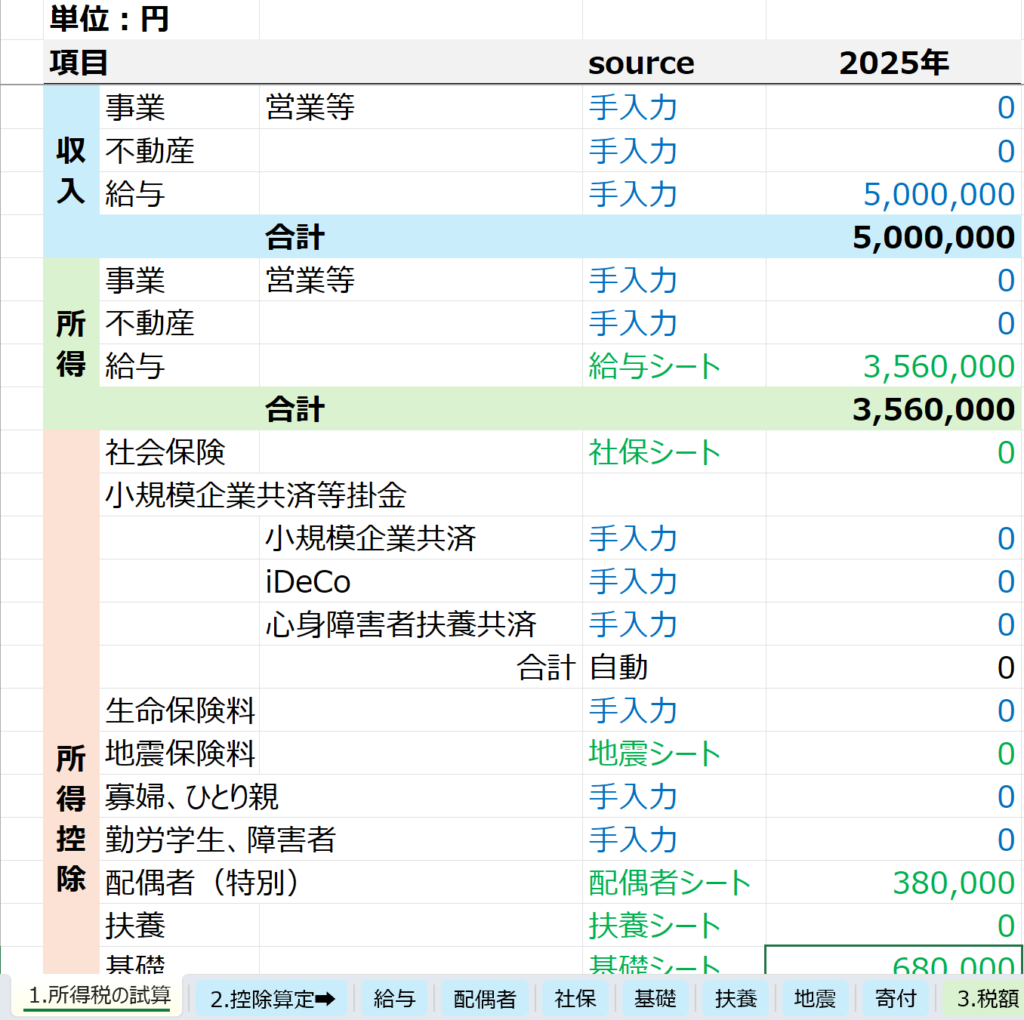Screen dimensions: 1024x1020
Task: Switch to the 寄付 sheet tab
Action: (x=894, y=998)
